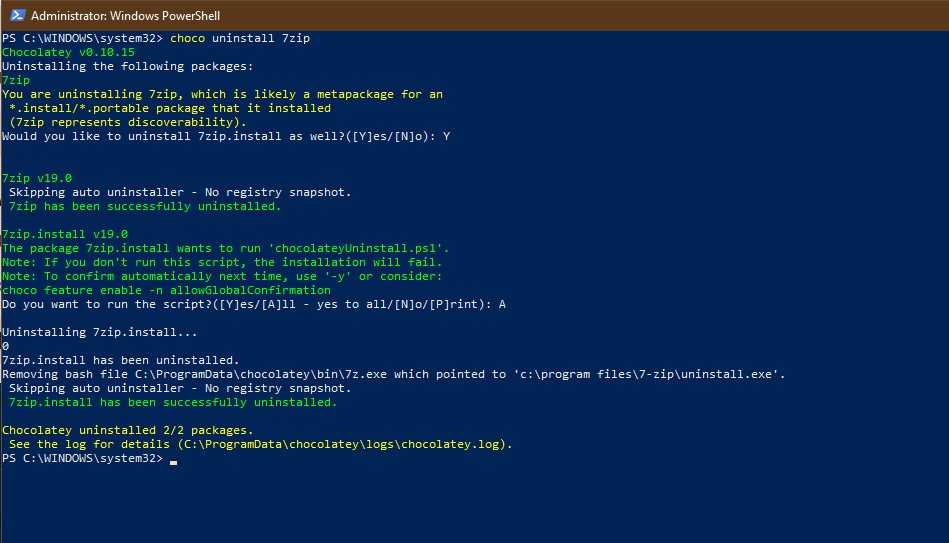Click the PowerShell icon in title bar

point(14,16)
